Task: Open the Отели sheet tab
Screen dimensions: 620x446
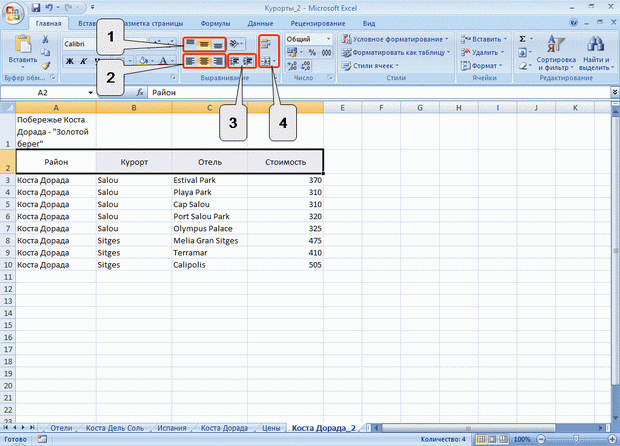Action: coord(61,428)
